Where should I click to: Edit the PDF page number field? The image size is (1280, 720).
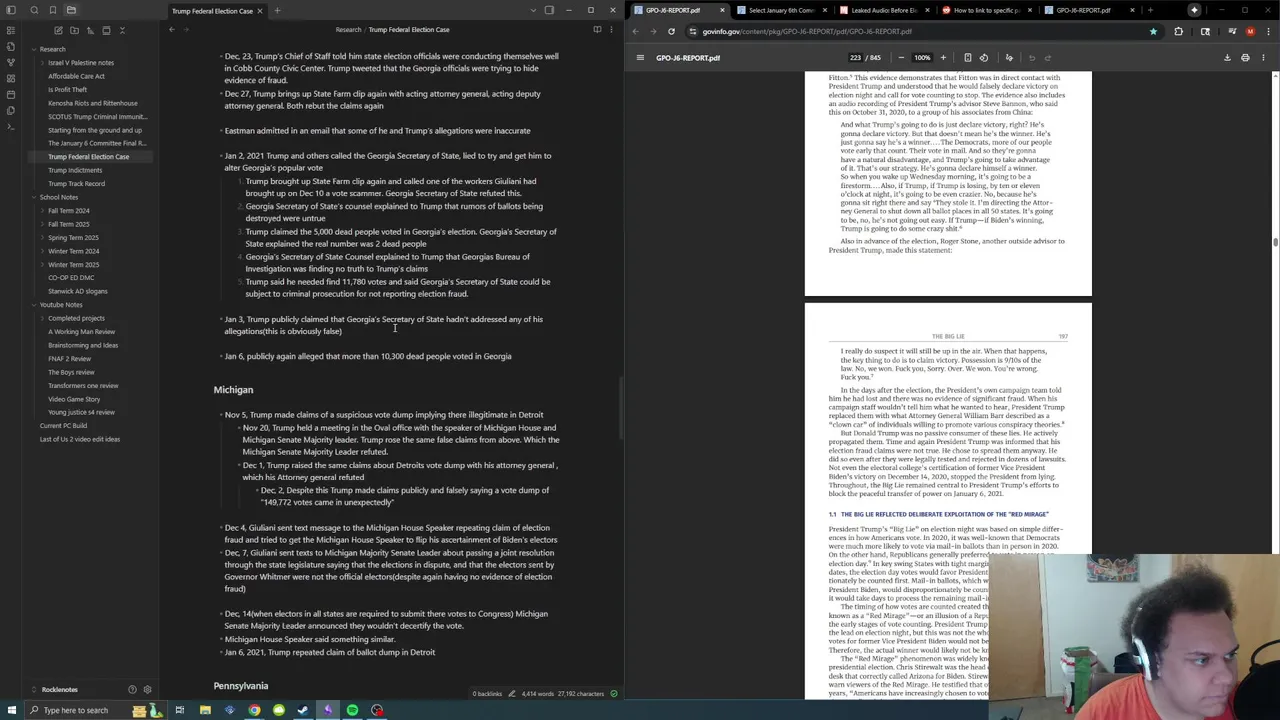(x=855, y=58)
